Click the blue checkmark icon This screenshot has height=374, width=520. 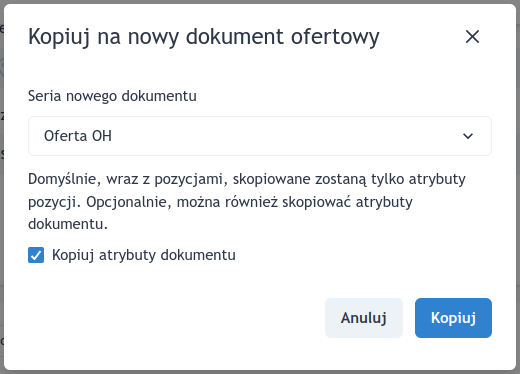(36, 255)
